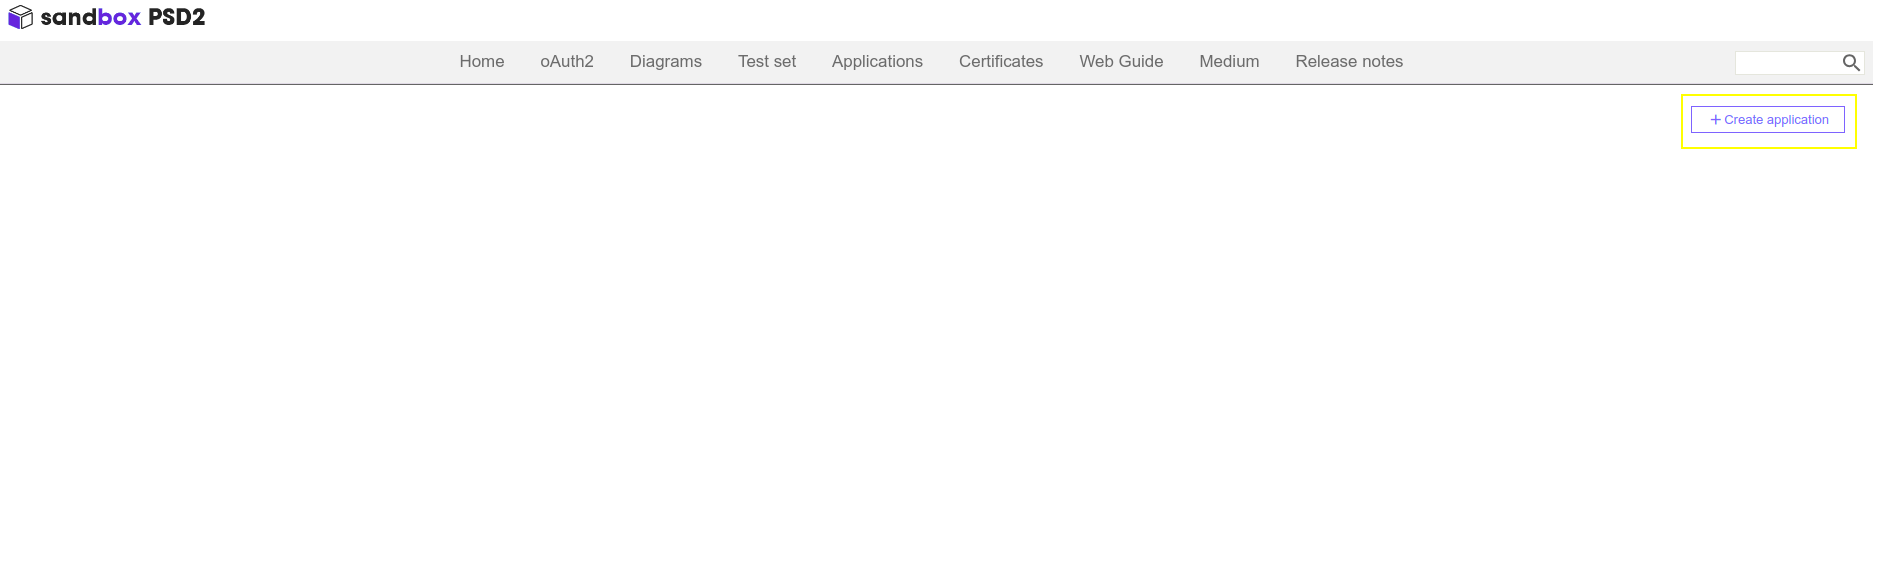The height and width of the screenshot is (576, 1901).
Task: Visit the Web Guide page
Action: (1121, 62)
